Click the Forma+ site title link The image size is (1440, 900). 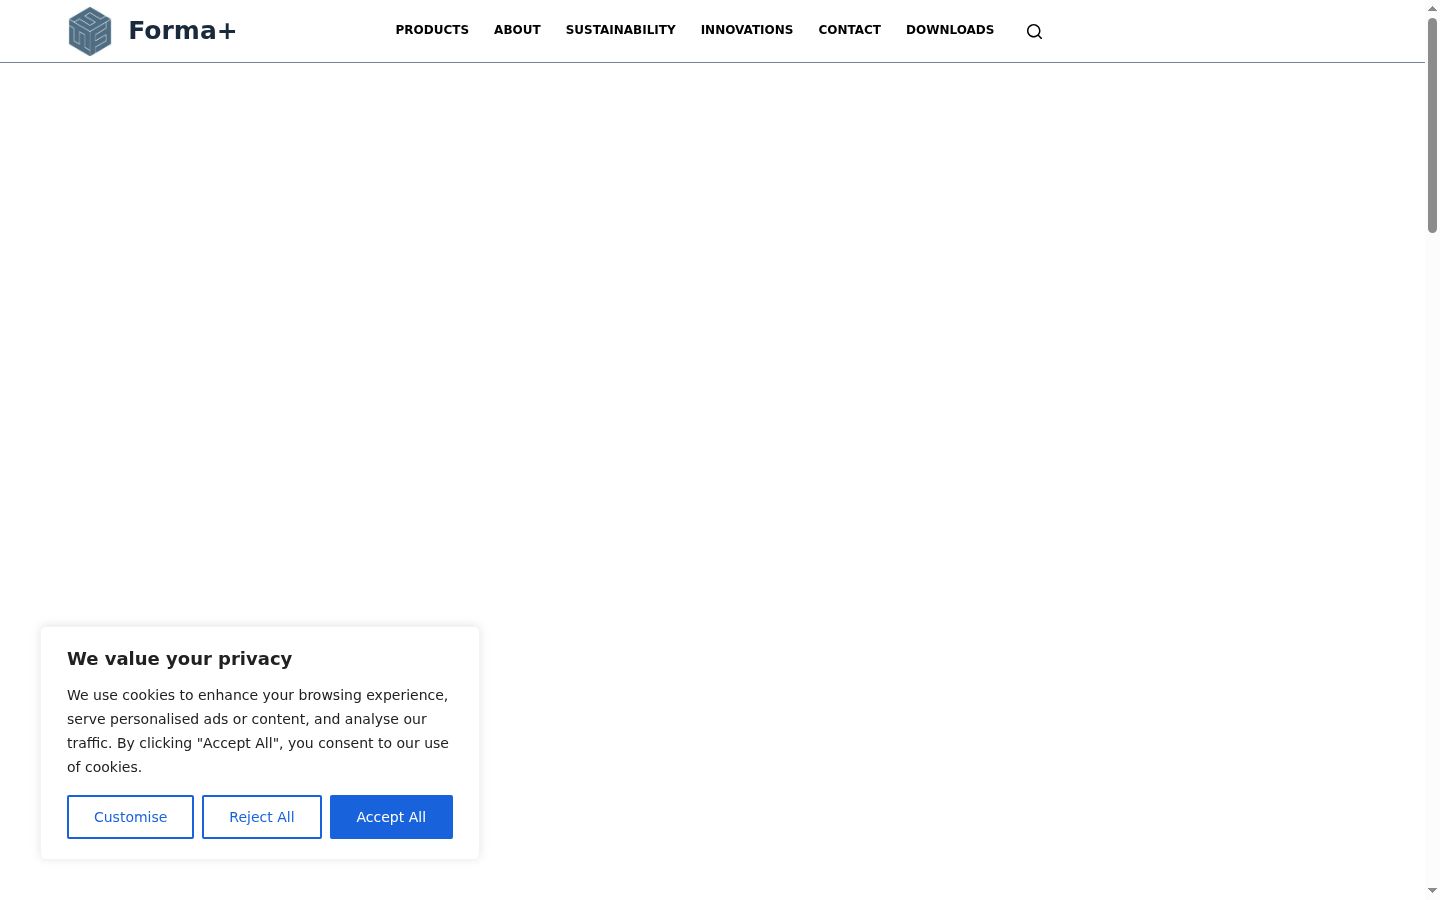click(182, 31)
